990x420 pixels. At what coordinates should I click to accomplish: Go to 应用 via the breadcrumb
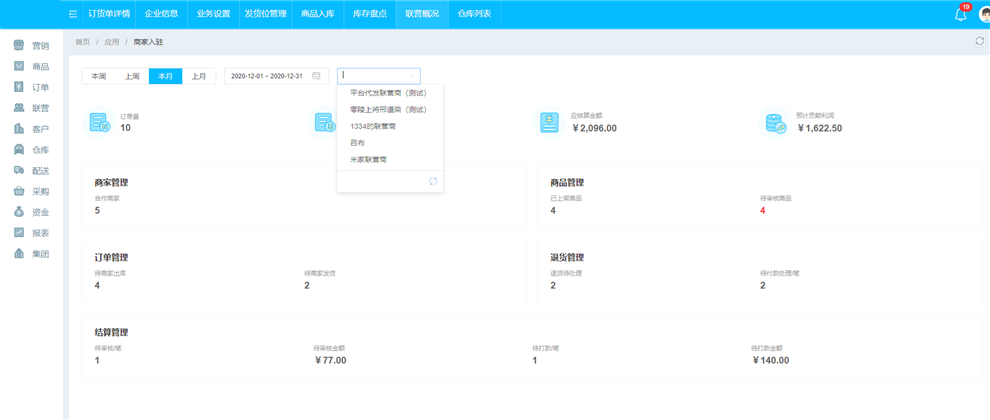[111, 42]
